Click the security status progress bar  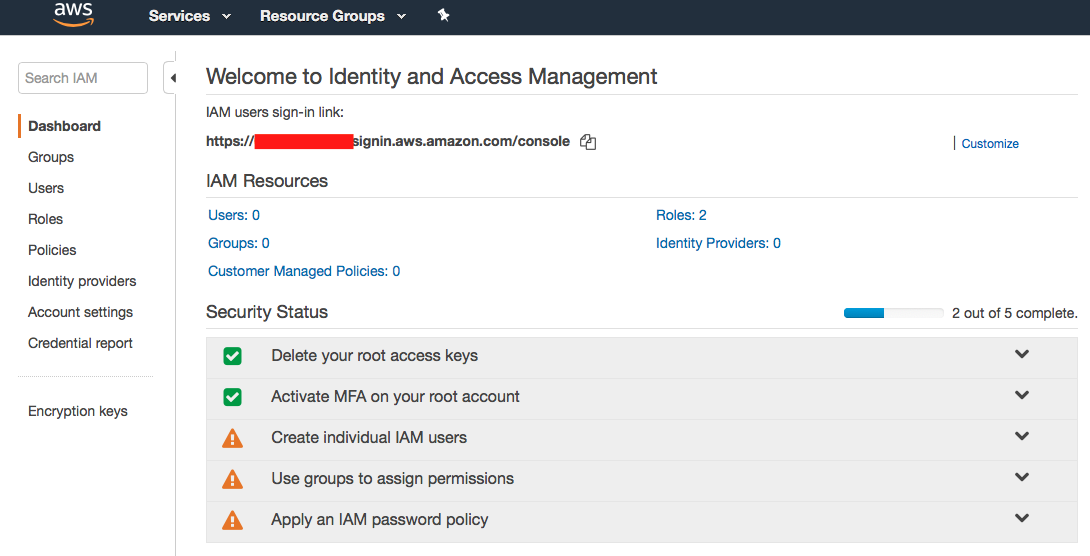893,313
